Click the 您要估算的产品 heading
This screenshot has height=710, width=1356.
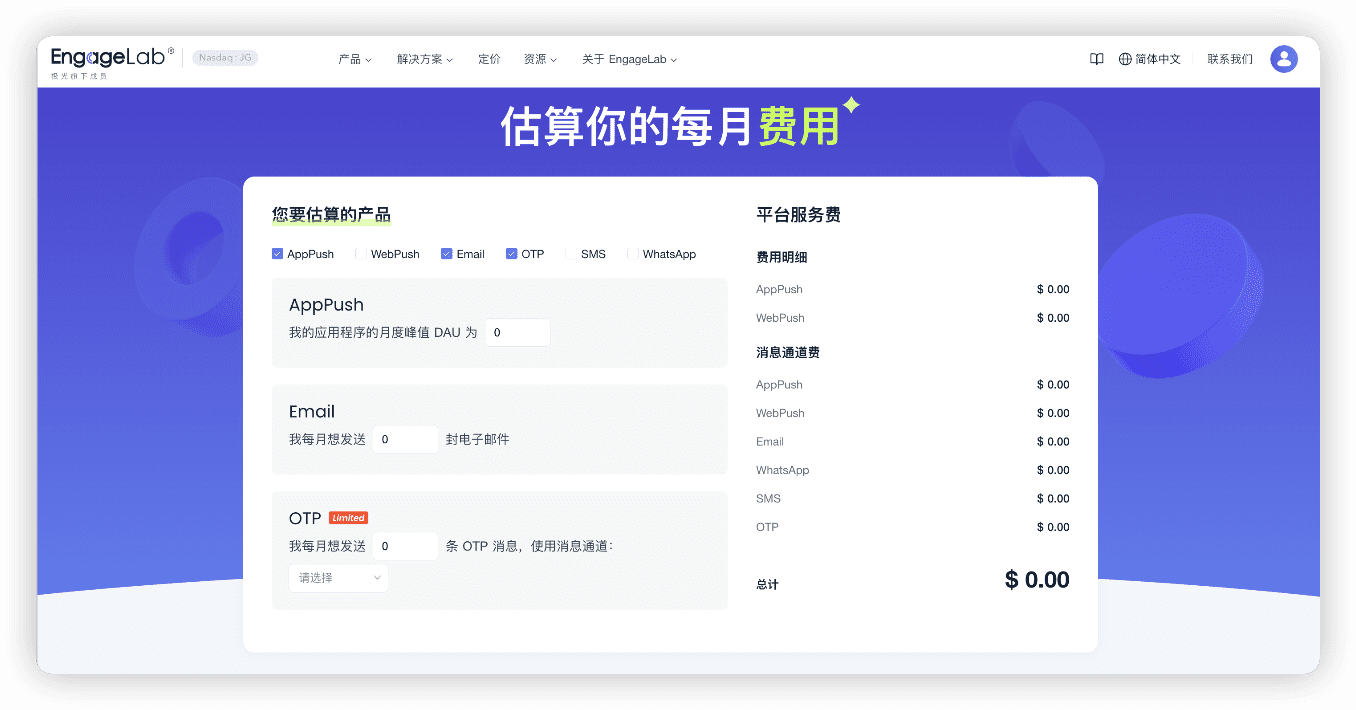coord(331,215)
